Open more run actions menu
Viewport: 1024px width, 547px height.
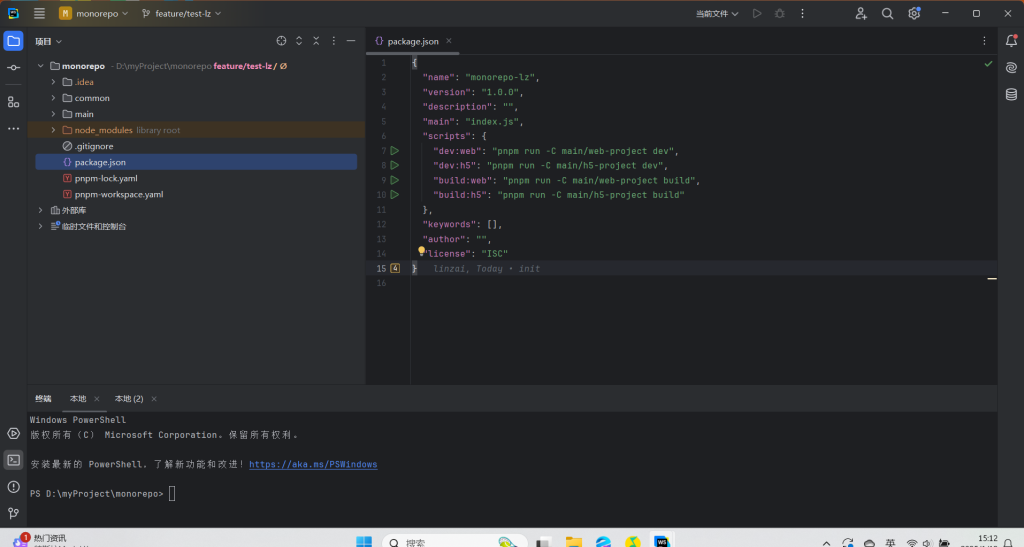[x=803, y=13]
